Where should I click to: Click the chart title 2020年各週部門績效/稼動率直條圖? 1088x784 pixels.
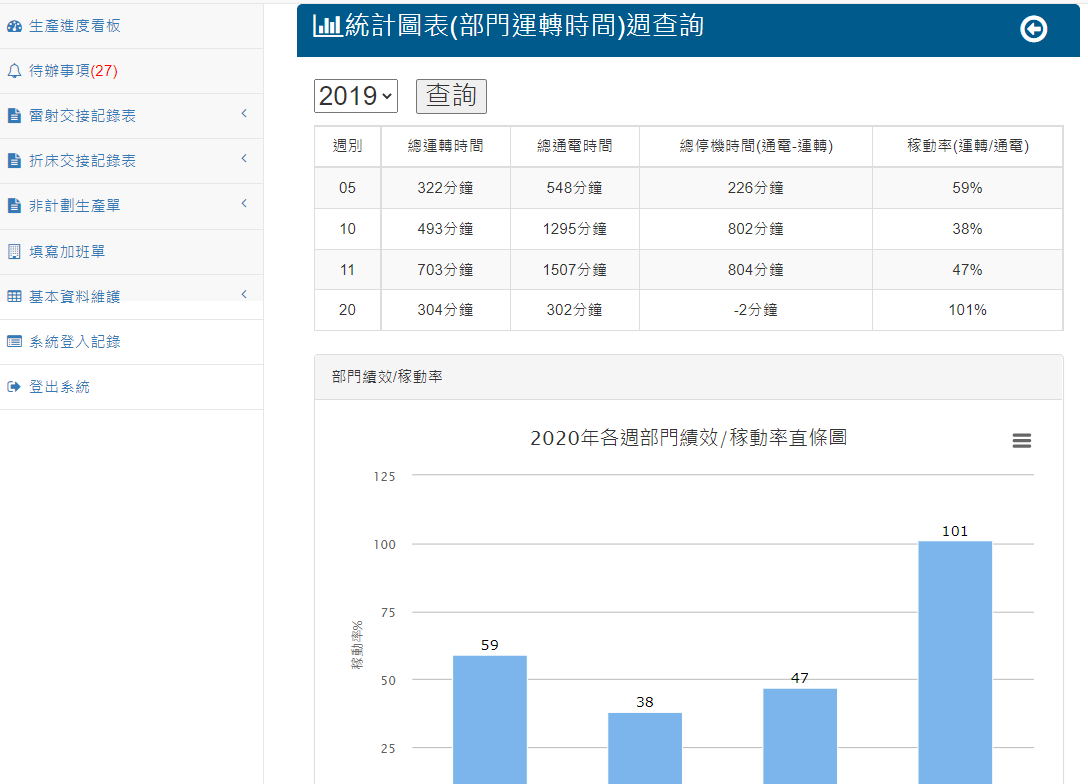(x=688, y=438)
